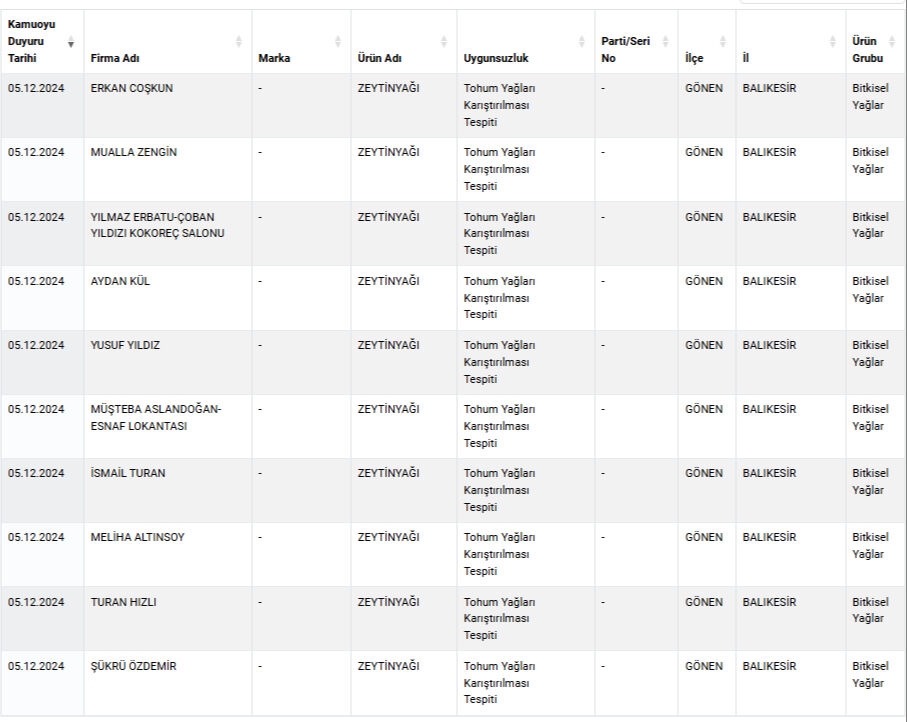The width and height of the screenshot is (907, 722).
Task: Click MÜŞTEBA ASLANDOĞAN-ESNAF LOKANTASI firm name
Action: coord(155,417)
